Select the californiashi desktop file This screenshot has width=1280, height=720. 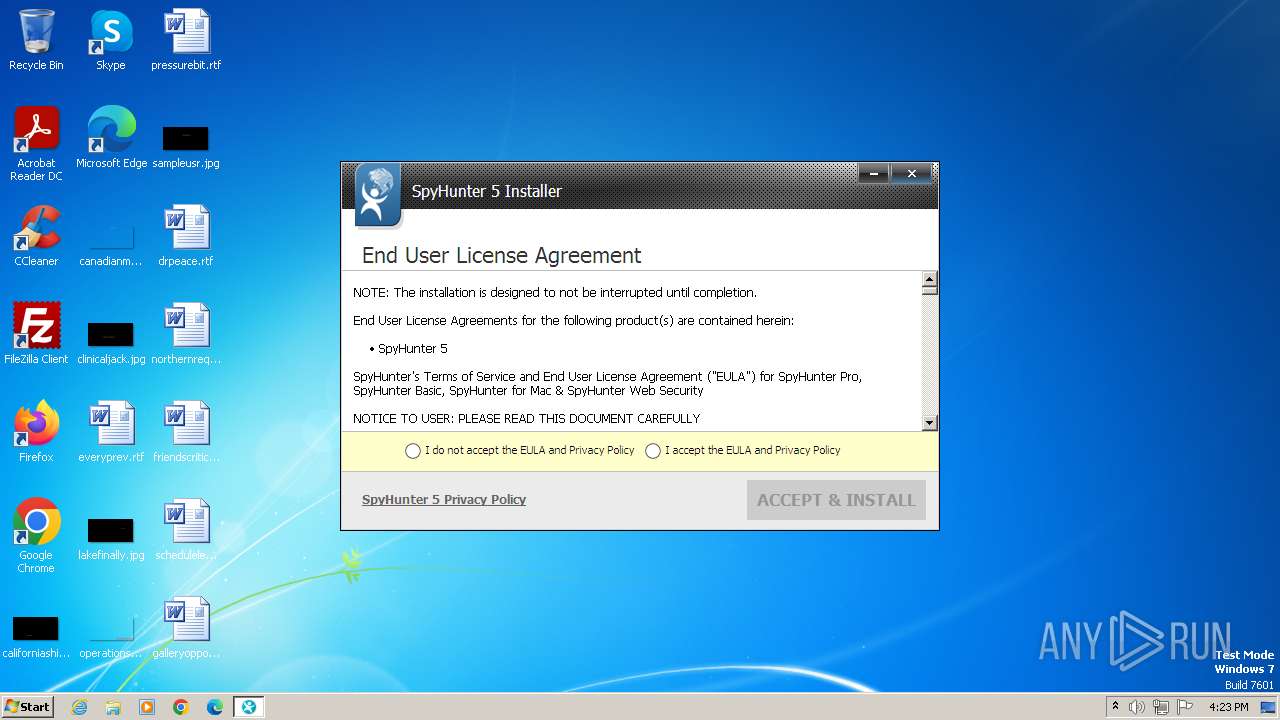tap(36, 636)
